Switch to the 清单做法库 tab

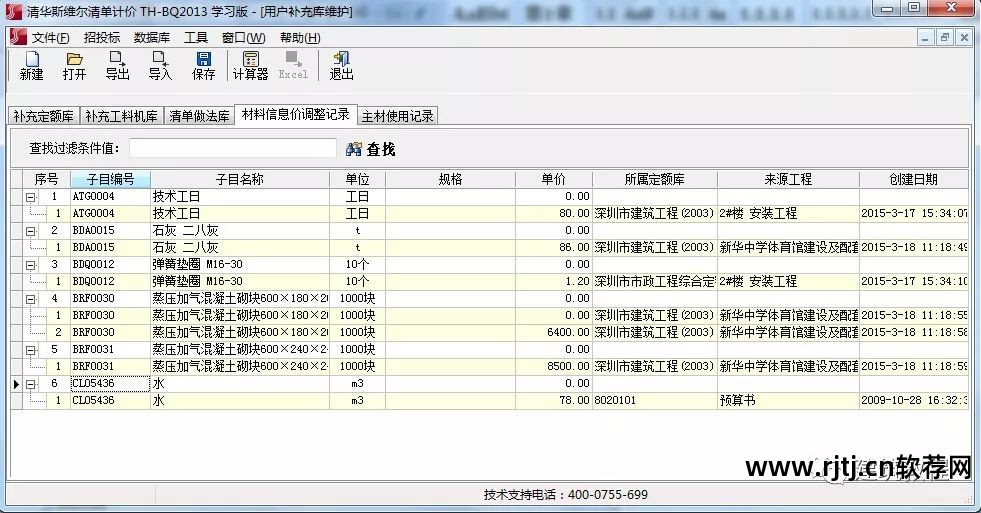pyautogui.click(x=199, y=116)
